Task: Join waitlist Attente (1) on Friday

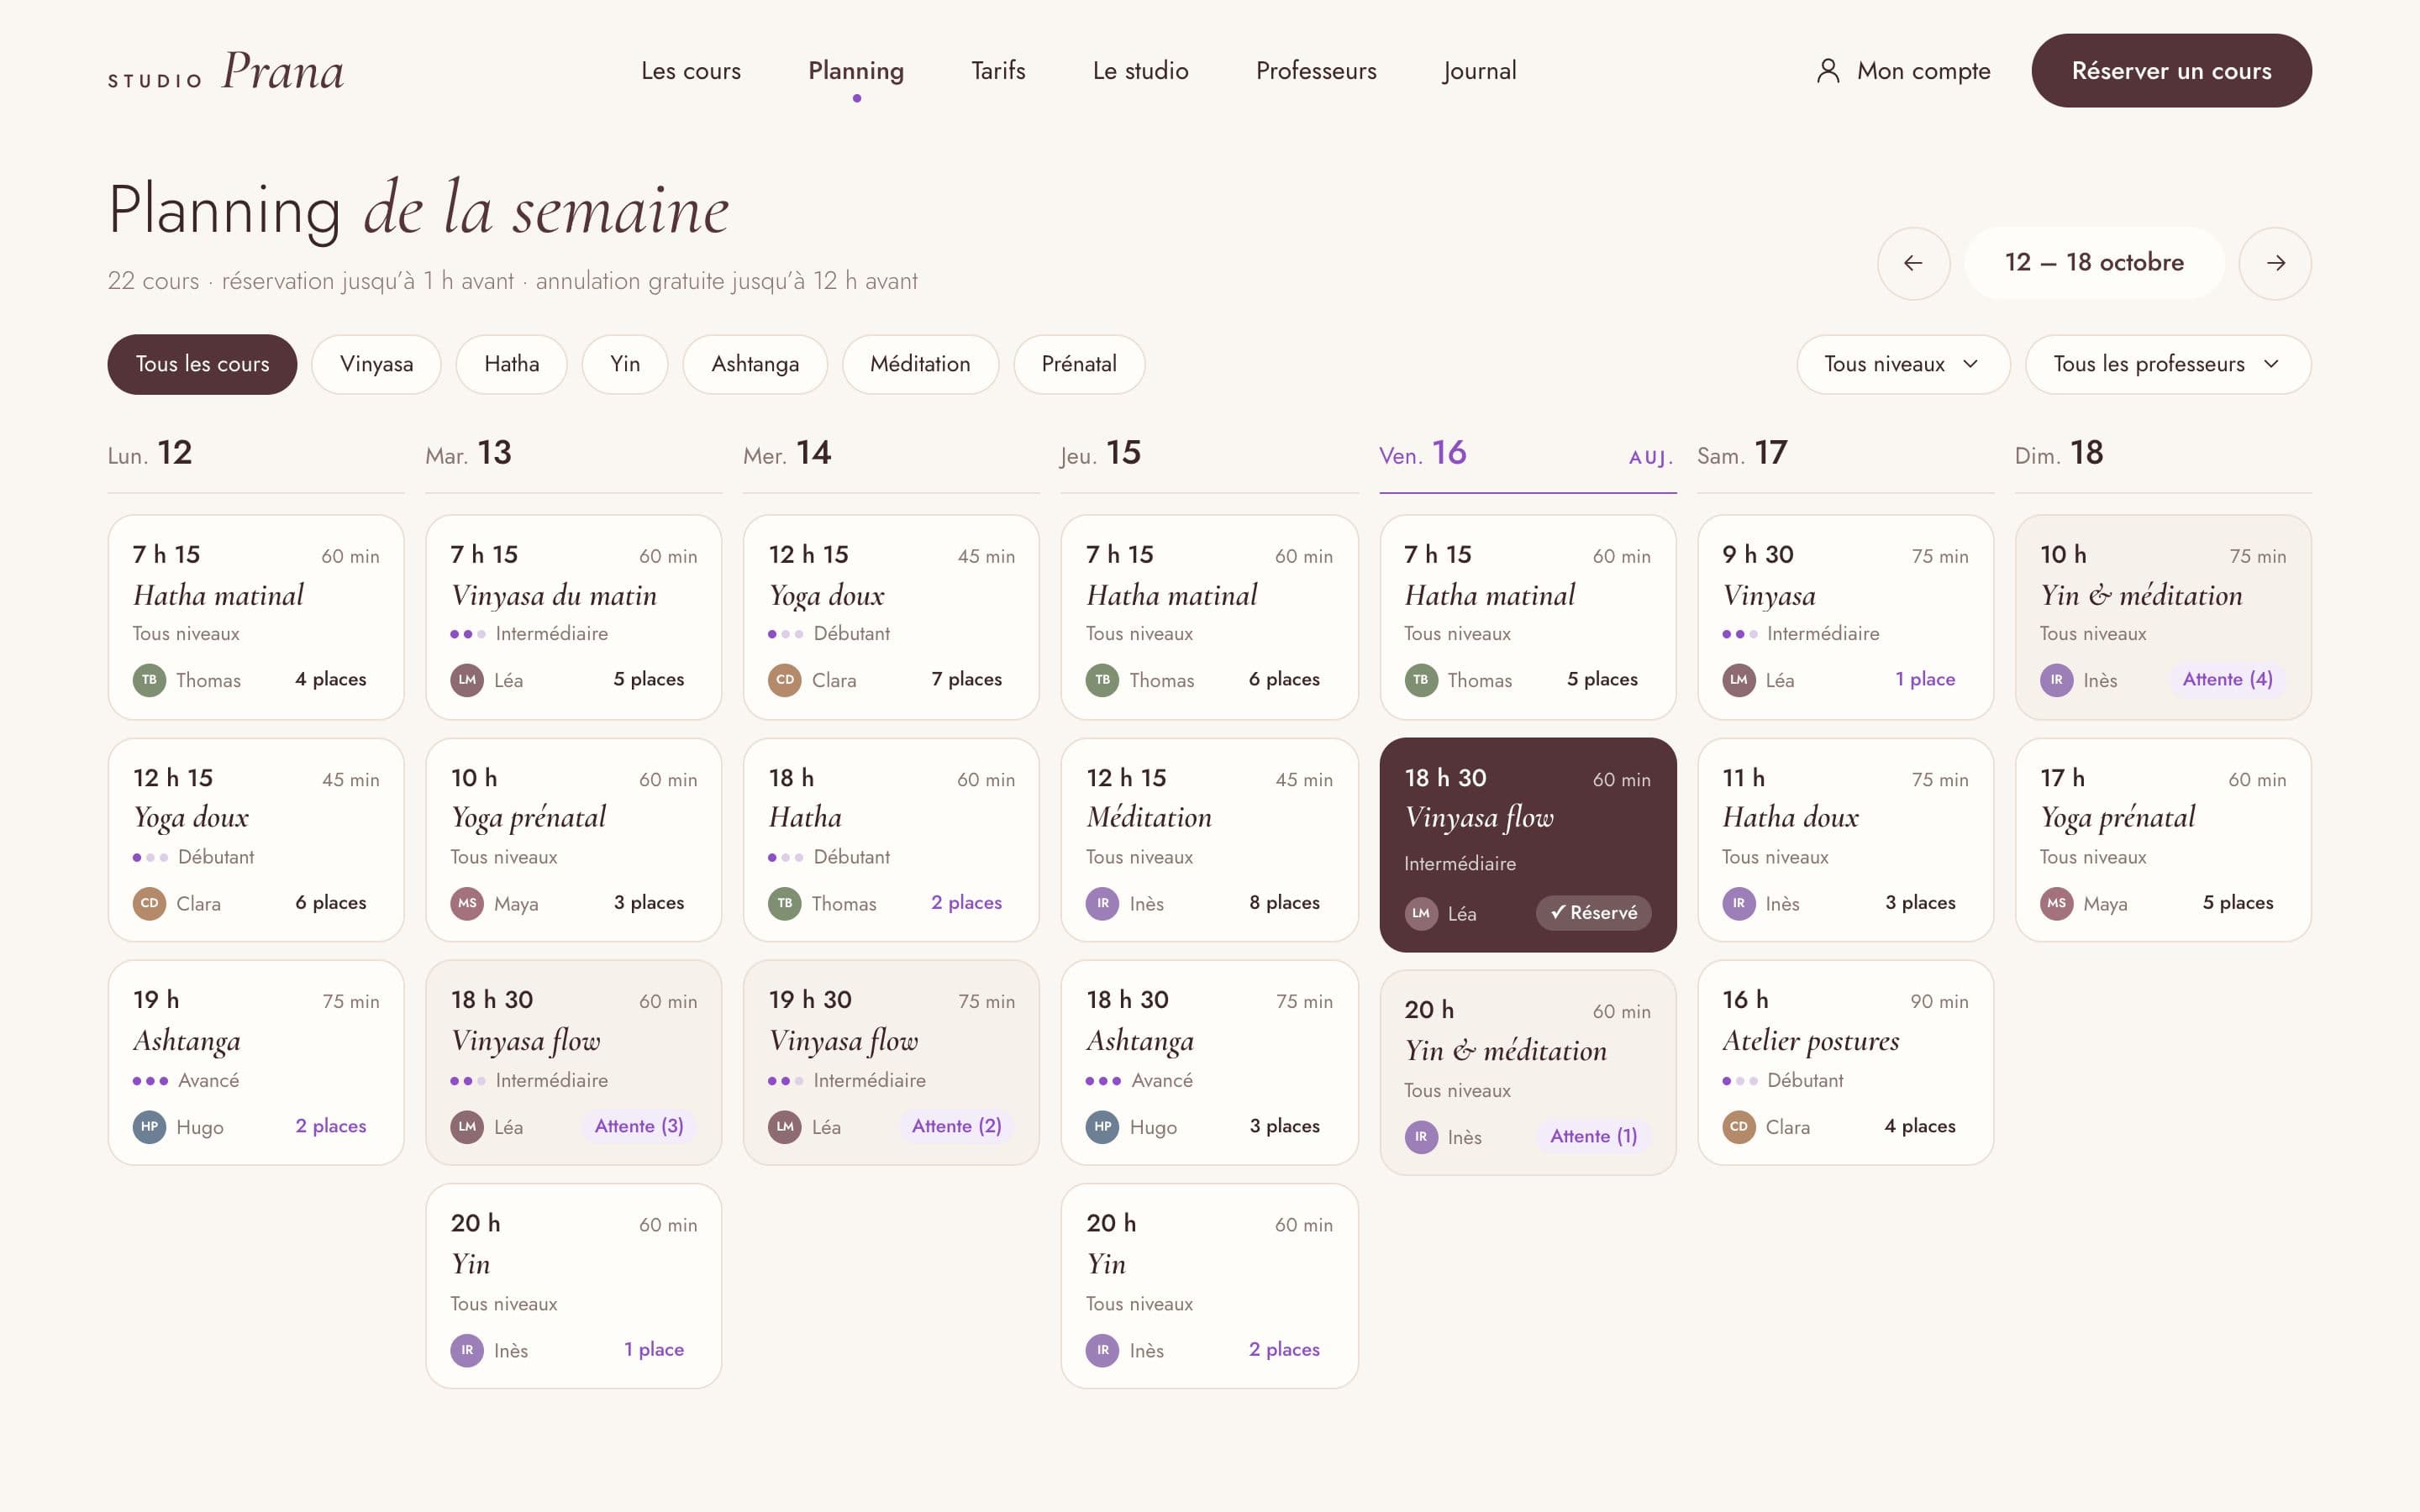Action: (1593, 1136)
